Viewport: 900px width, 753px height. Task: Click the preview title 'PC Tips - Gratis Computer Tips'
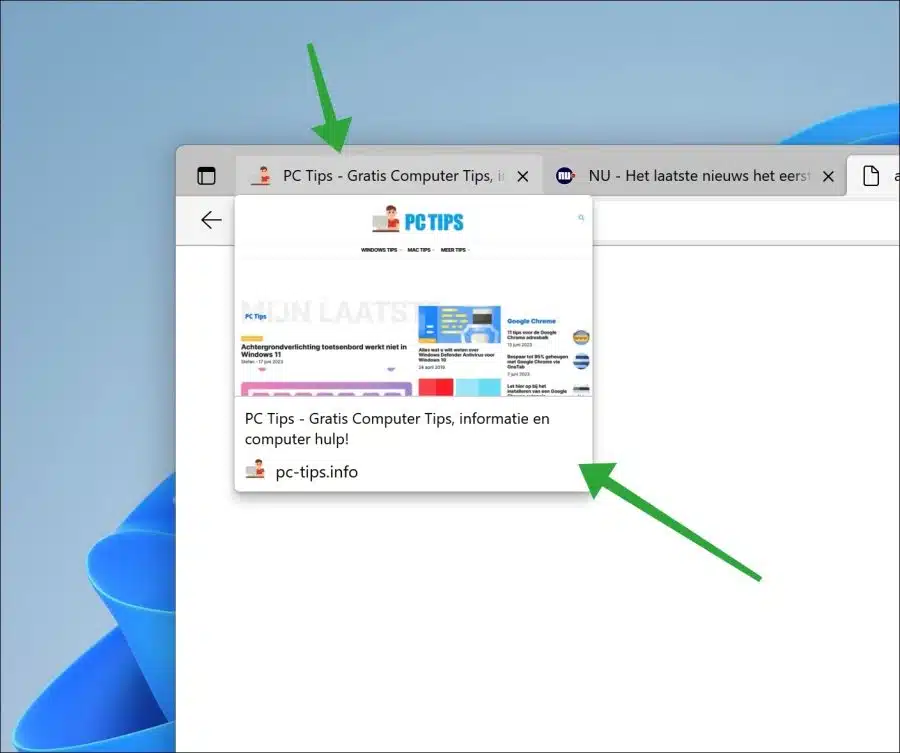coord(397,429)
